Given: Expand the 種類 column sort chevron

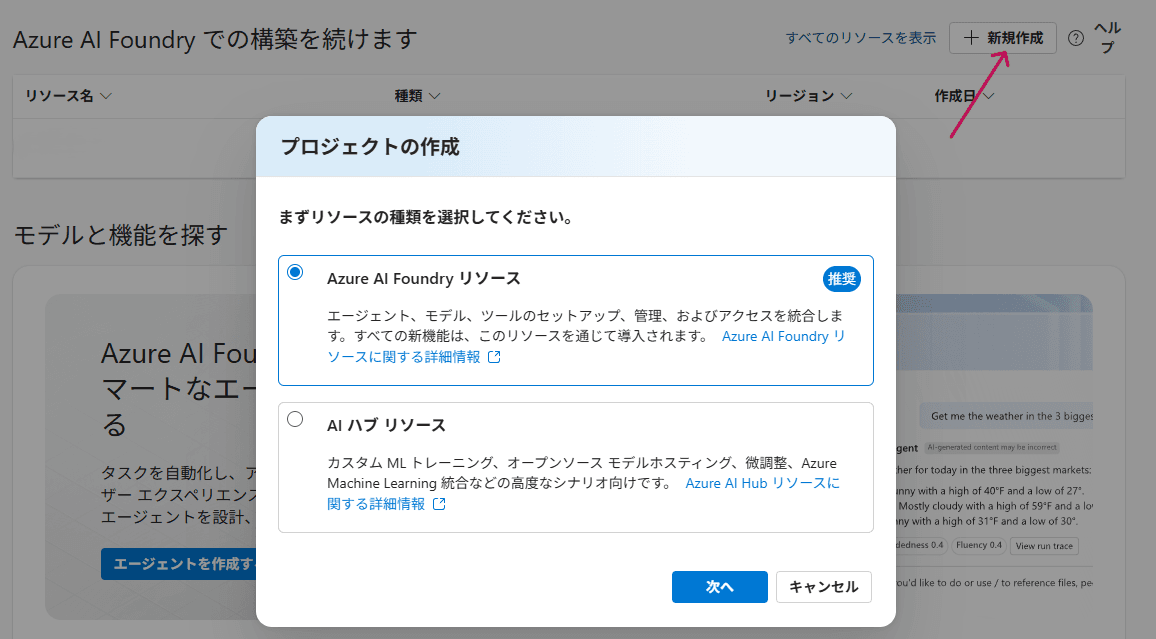Looking at the screenshot, I should (x=434, y=96).
